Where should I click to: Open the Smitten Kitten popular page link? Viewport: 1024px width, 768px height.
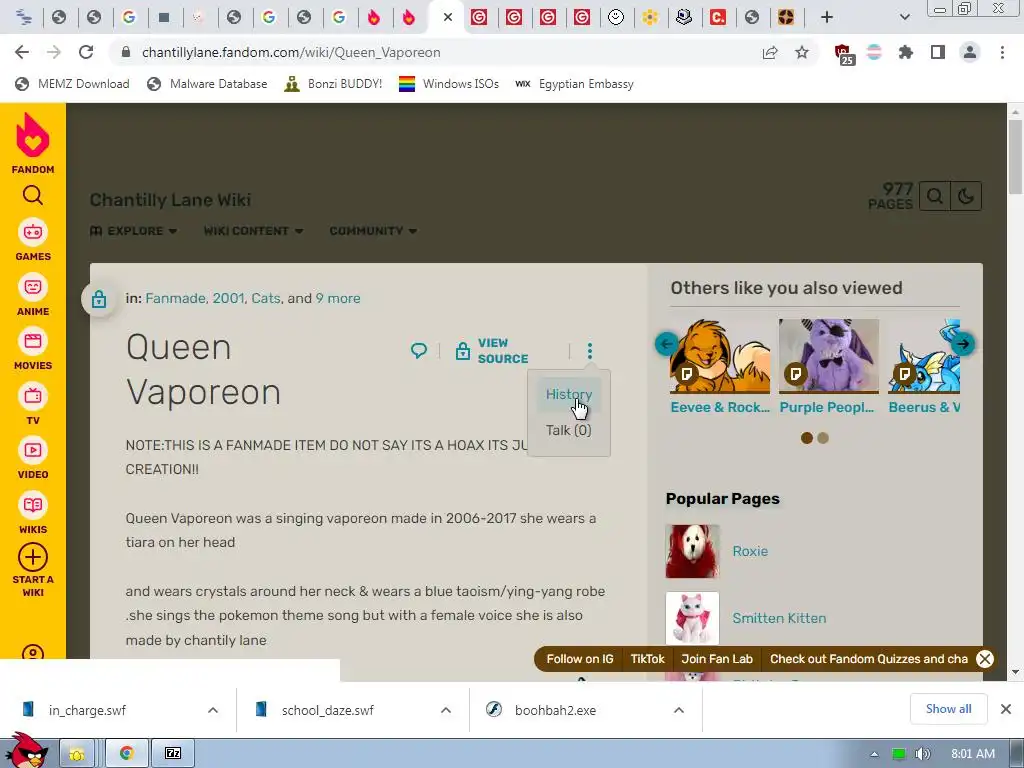point(779,618)
